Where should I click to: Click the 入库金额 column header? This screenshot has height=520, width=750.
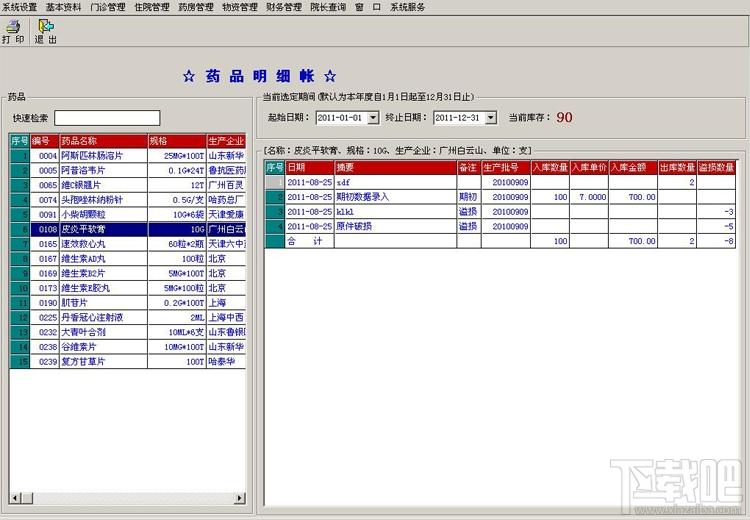(633, 167)
